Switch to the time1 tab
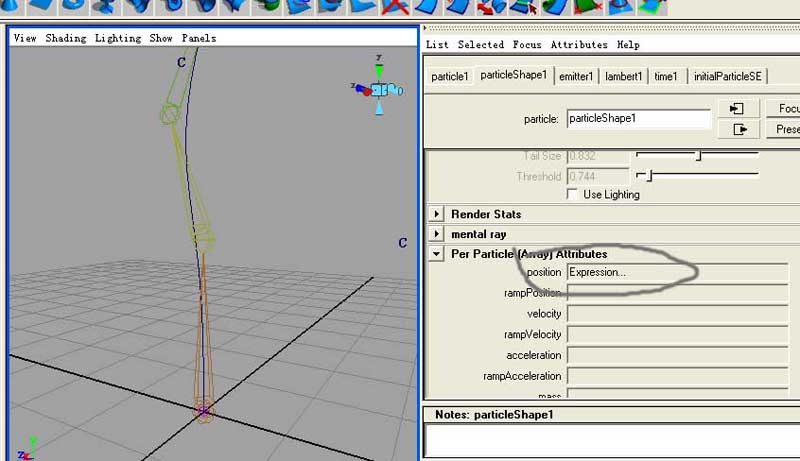The height and width of the screenshot is (461, 800). 666,76
